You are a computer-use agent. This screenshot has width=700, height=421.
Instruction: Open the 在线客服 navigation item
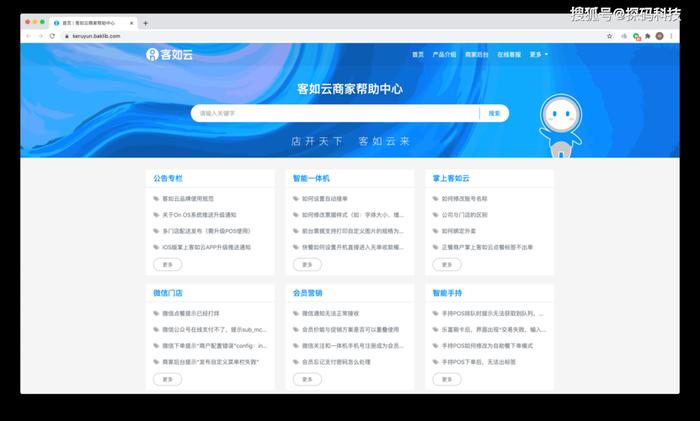coord(509,54)
